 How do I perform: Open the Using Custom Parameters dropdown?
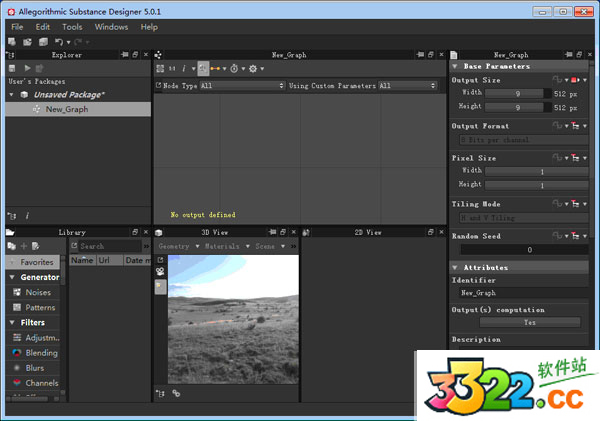click(408, 86)
